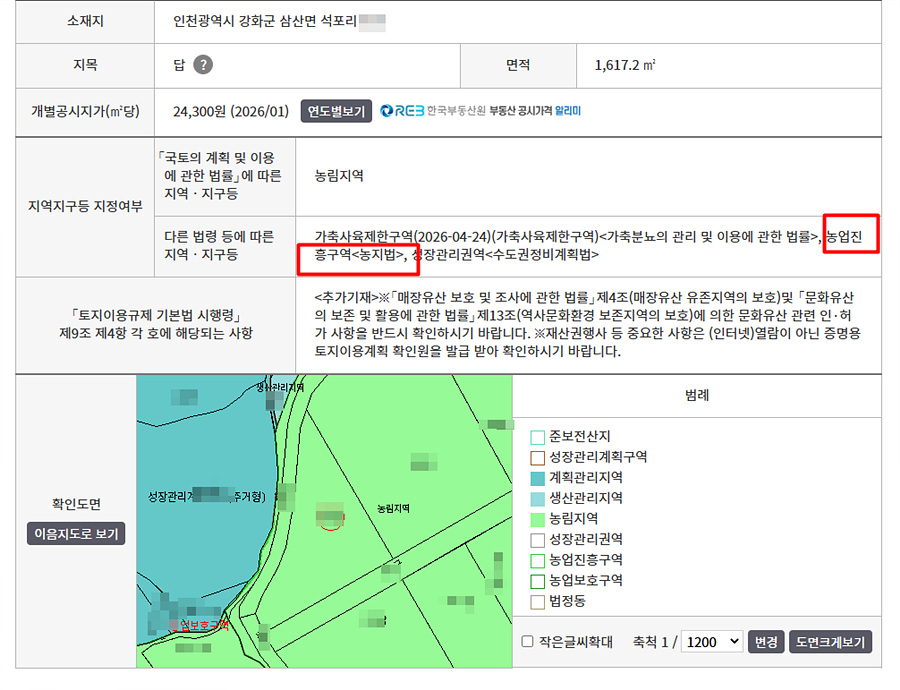Select the 생산관리지역 light blue swatch
This screenshot has width=900, height=690.
pos(537,499)
